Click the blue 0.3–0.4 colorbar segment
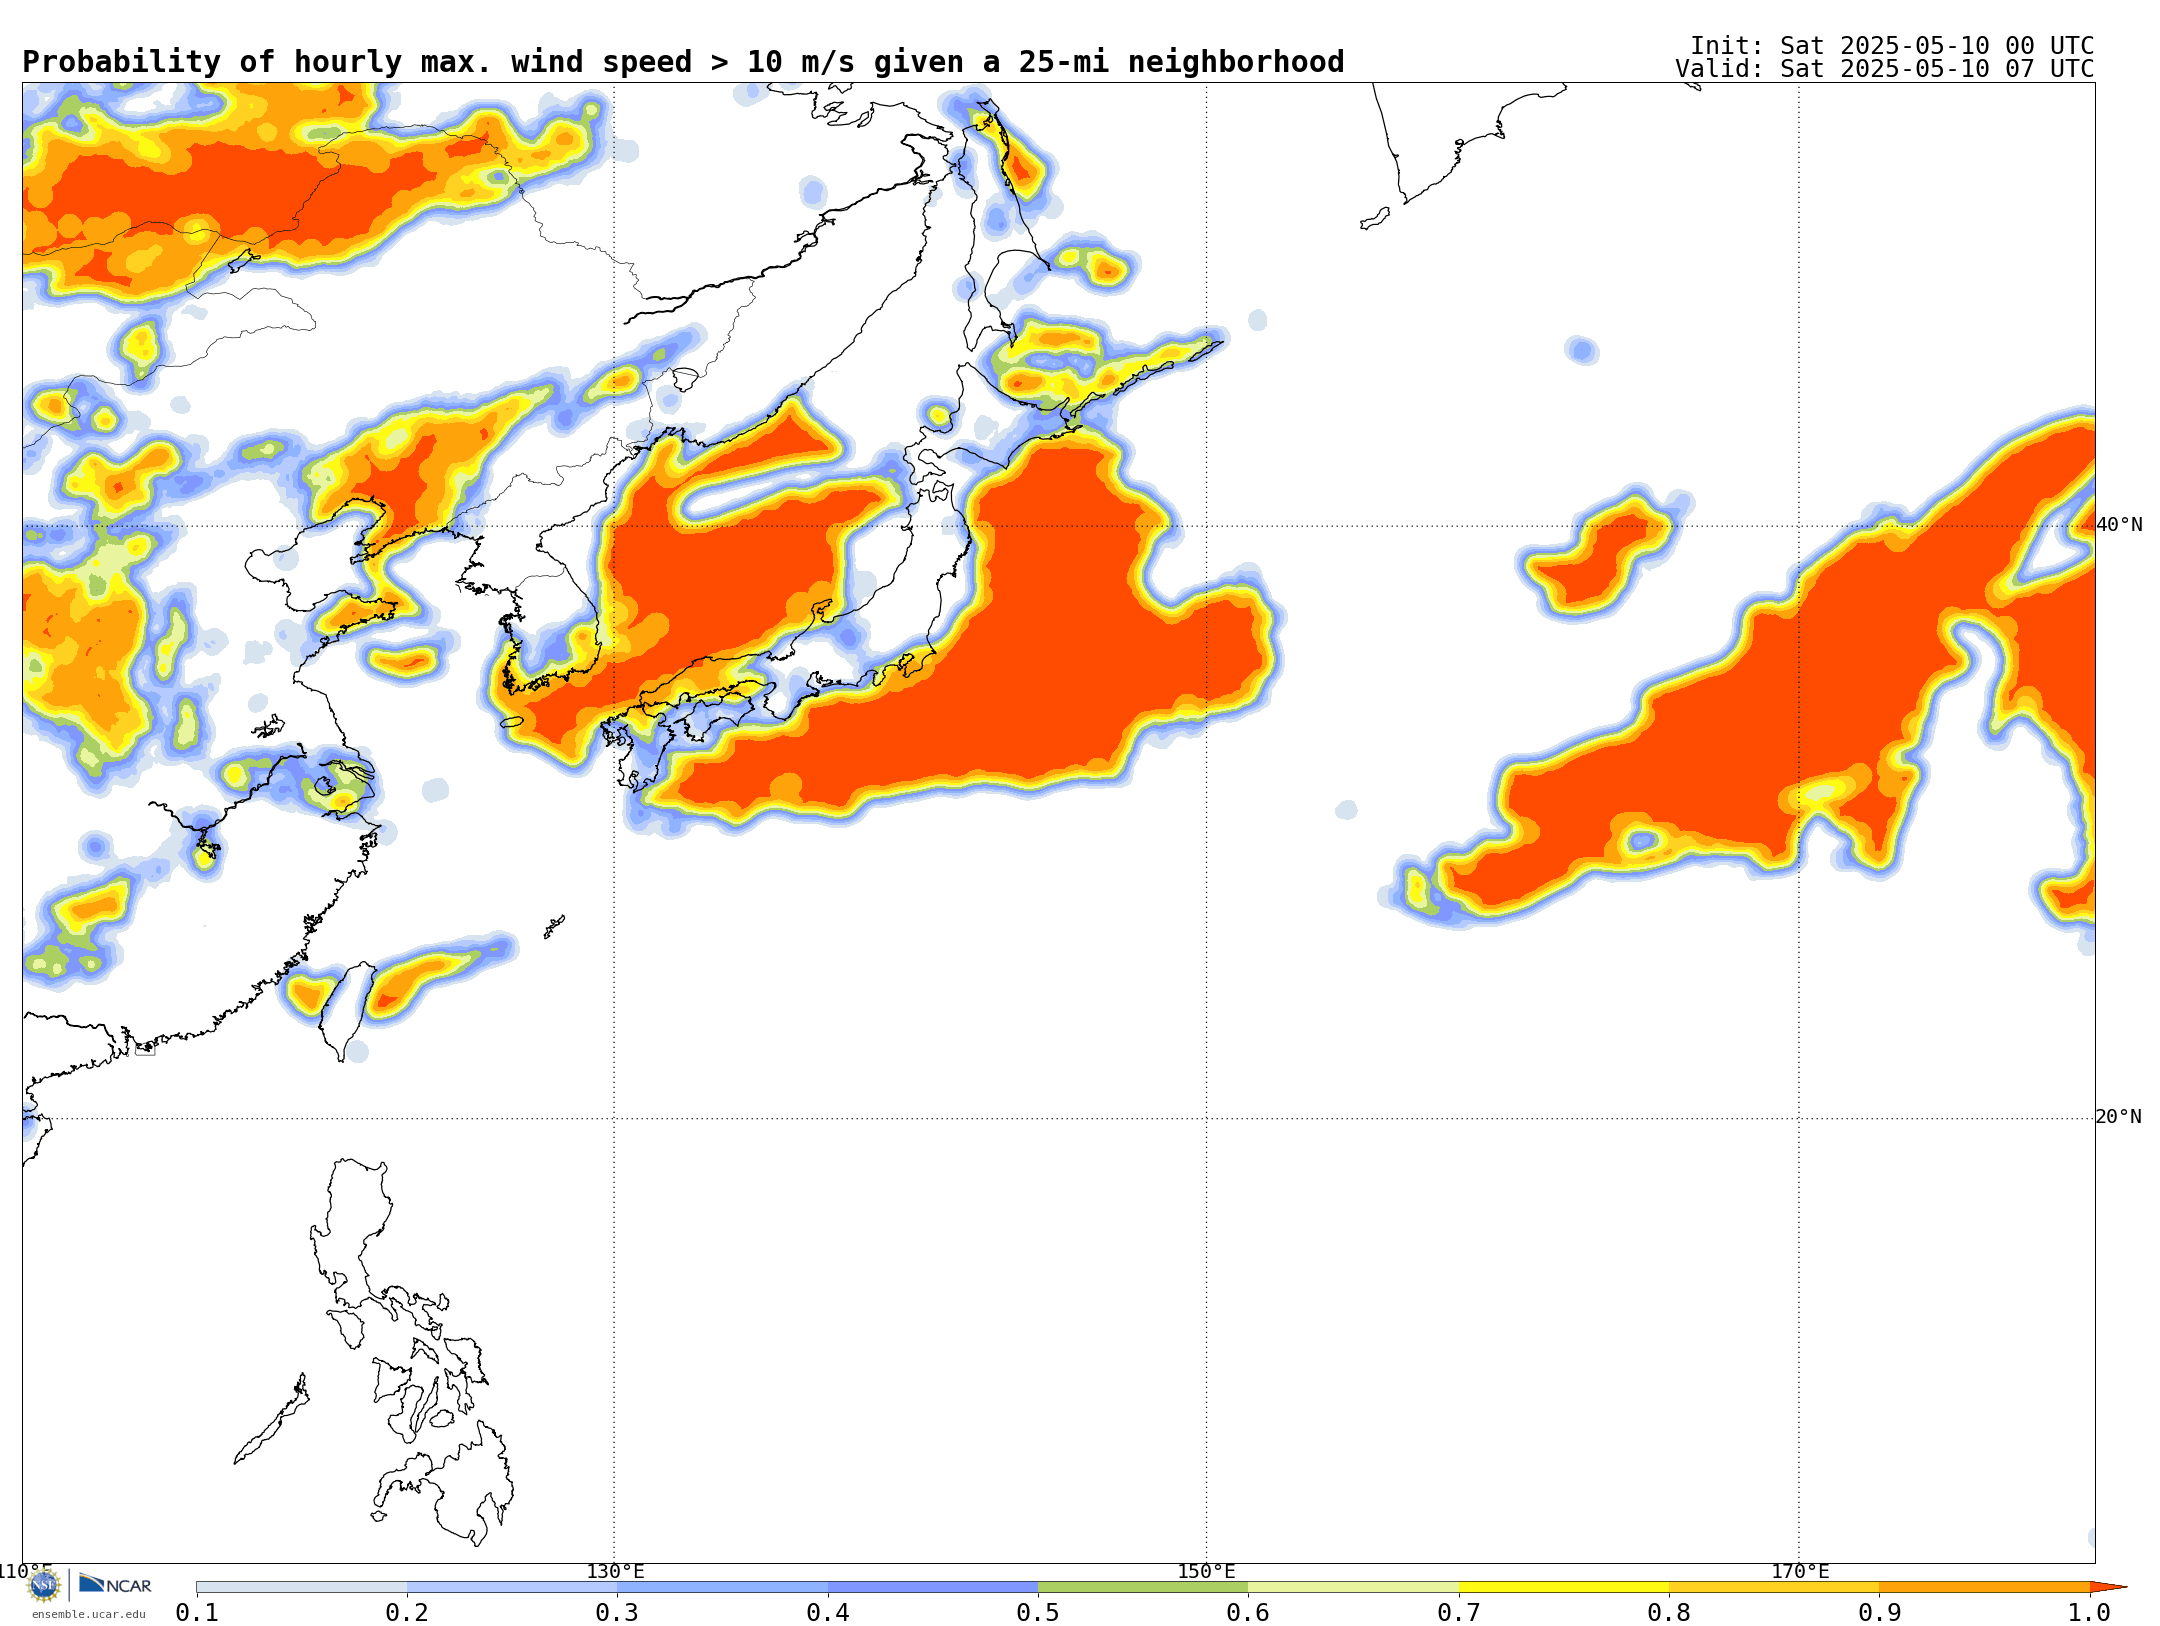 [722, 1587]
